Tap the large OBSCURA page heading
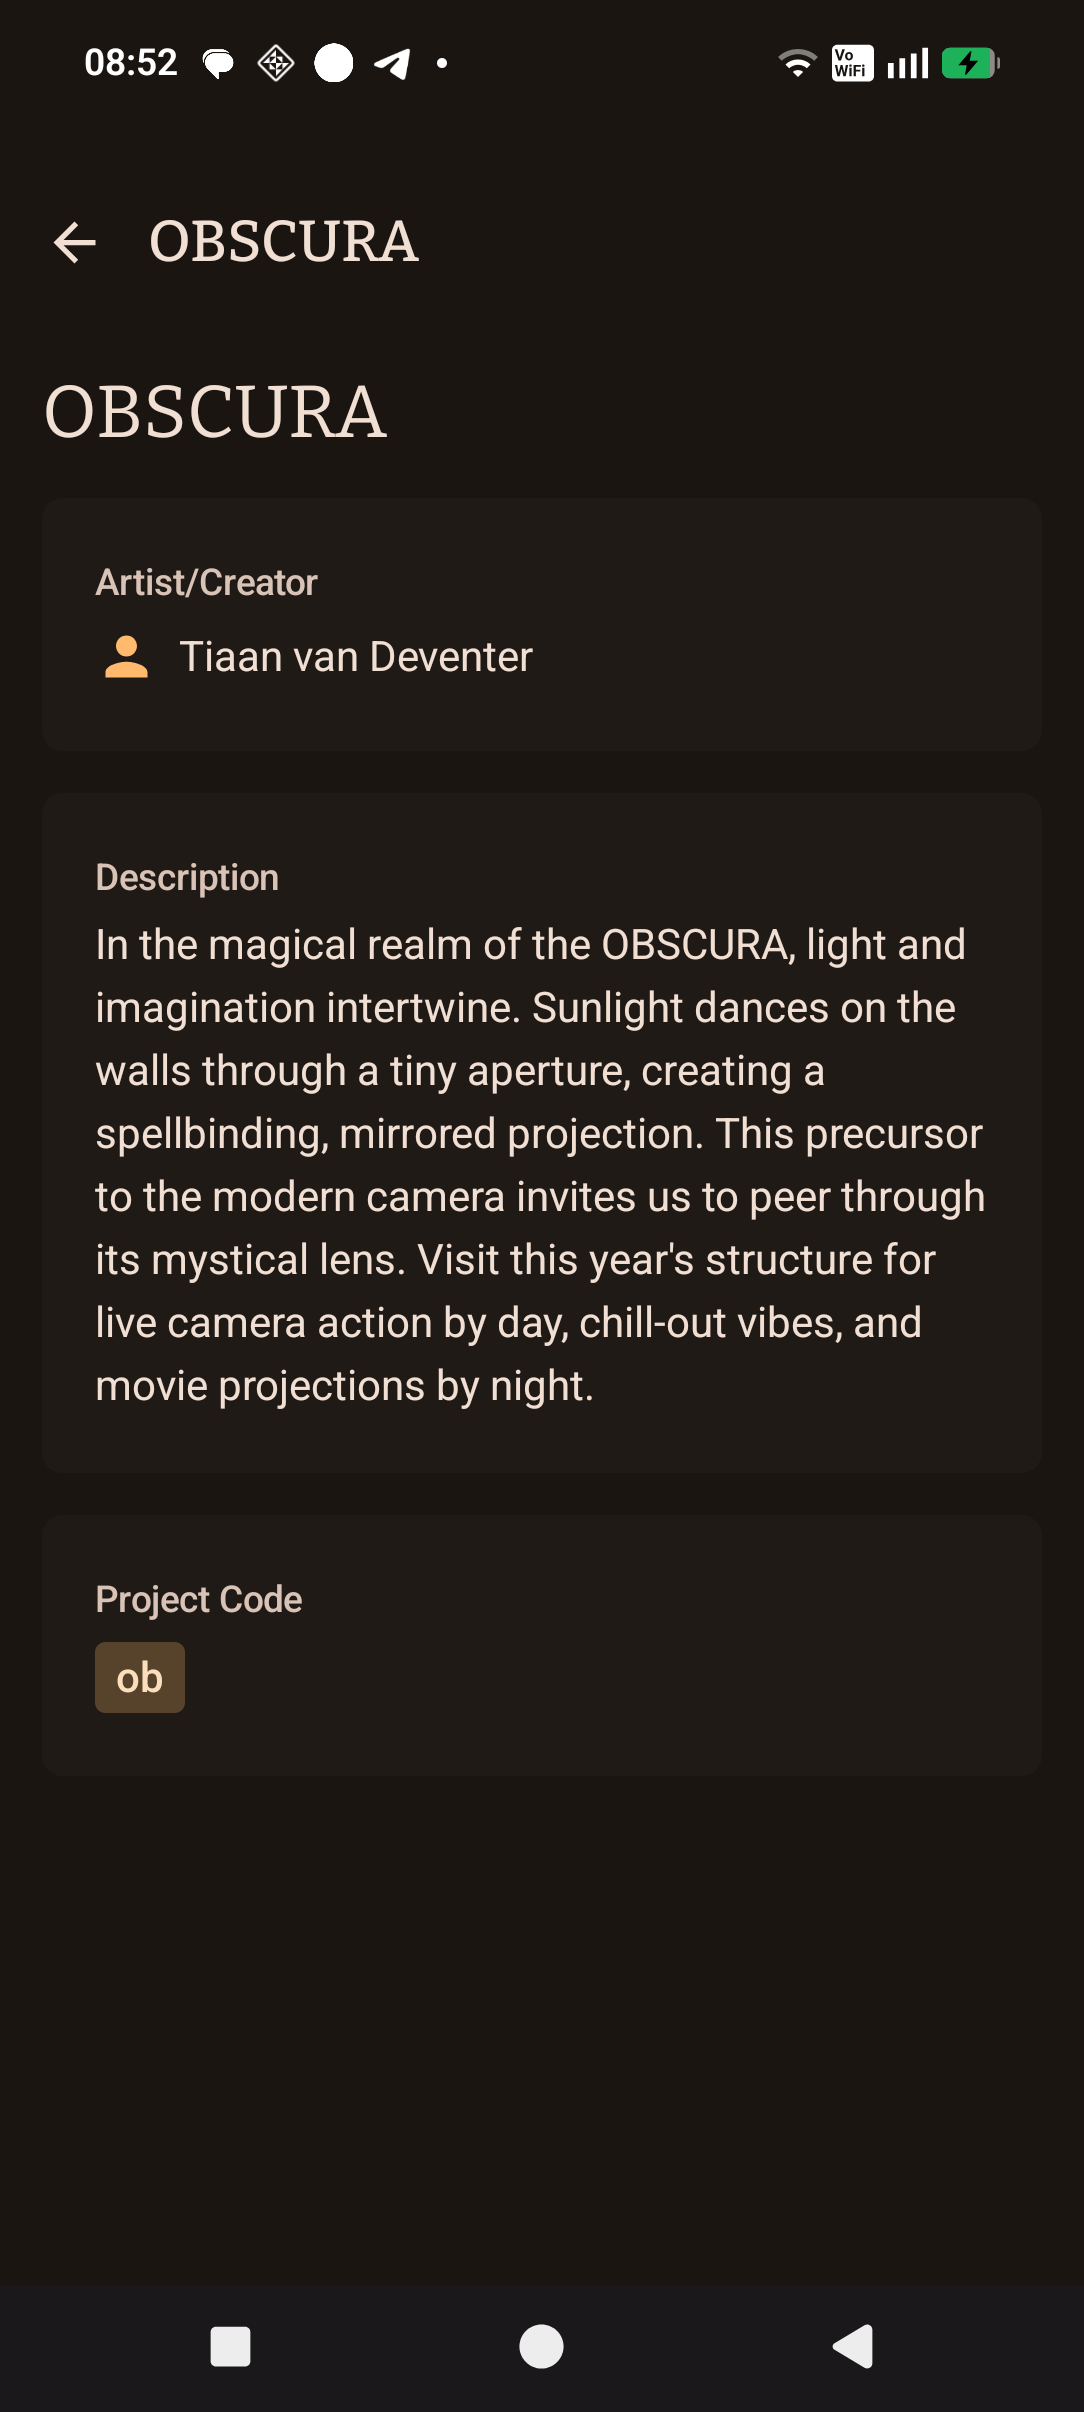1084x2412 pixels. pos(215,412)
